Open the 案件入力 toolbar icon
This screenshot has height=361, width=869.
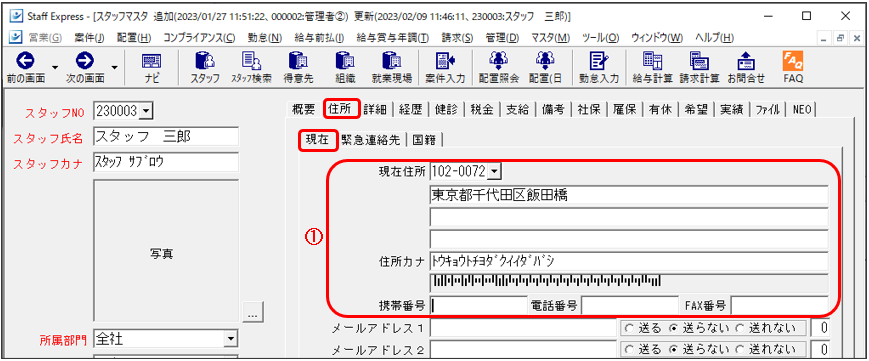point(445,68)
